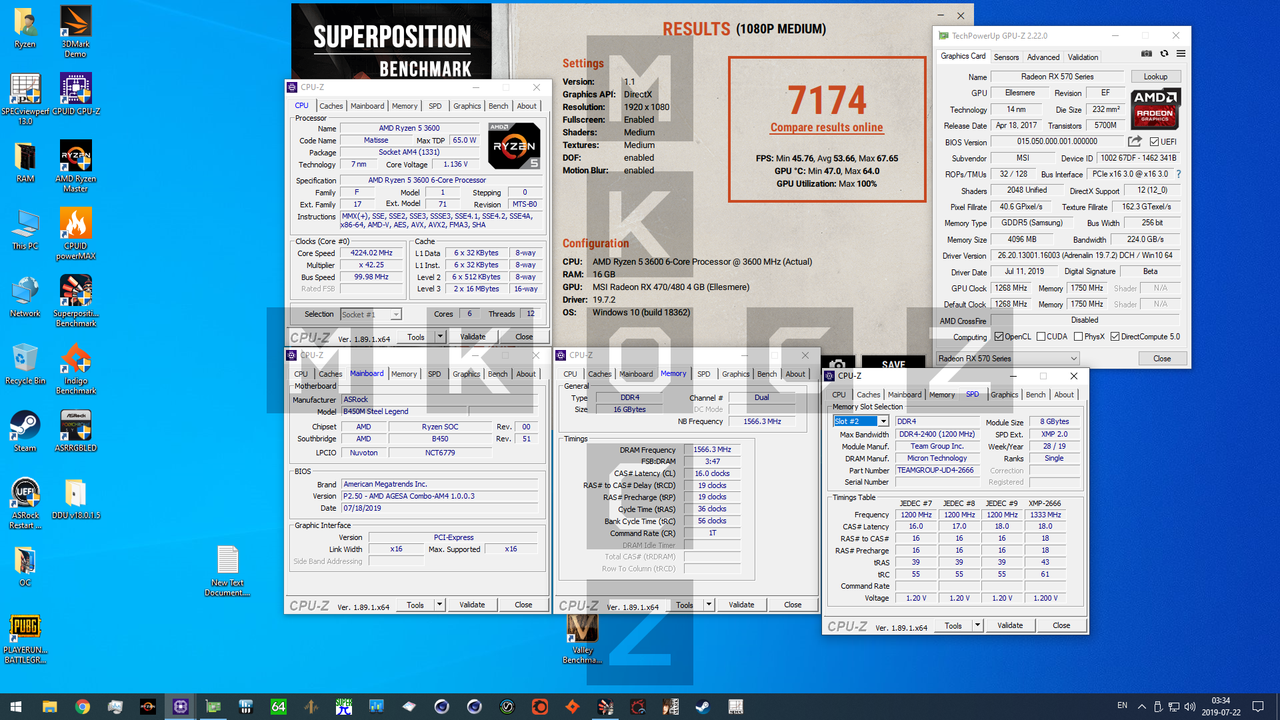Launch SPECviewperf 13.0 from the desktop
Viewport: 1280px width, 720px height.
click(25, 97)
